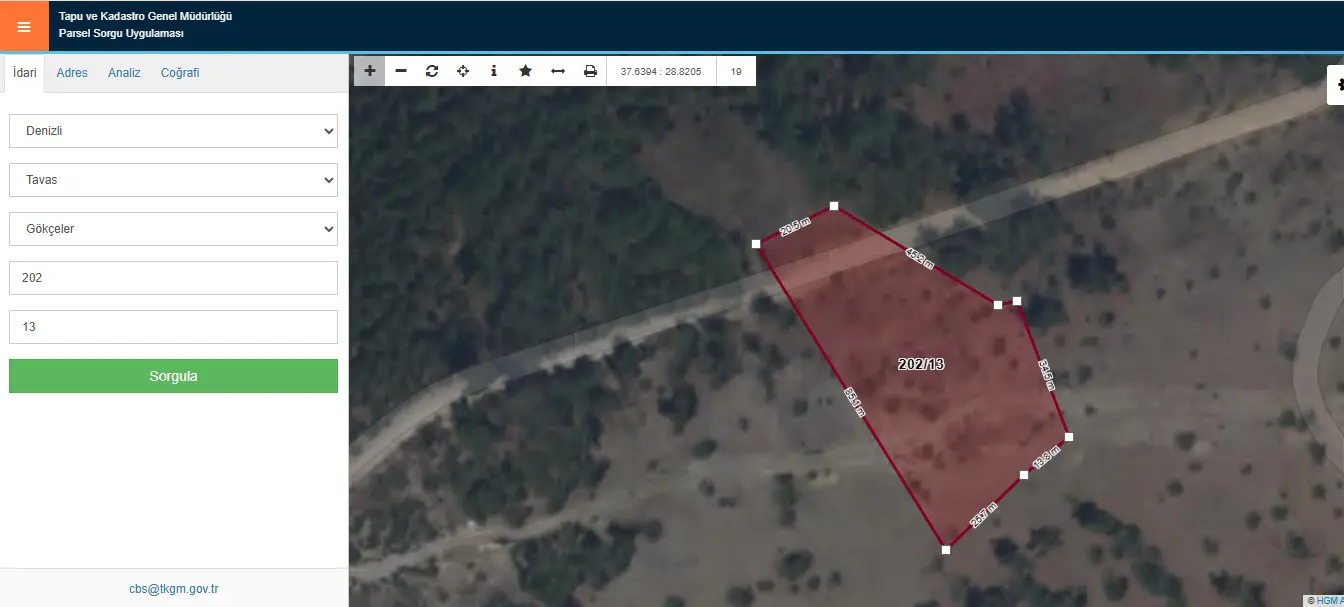Focus the block number field containing 202
Viewport: 1344px width, 607px height.
(173, 278)
